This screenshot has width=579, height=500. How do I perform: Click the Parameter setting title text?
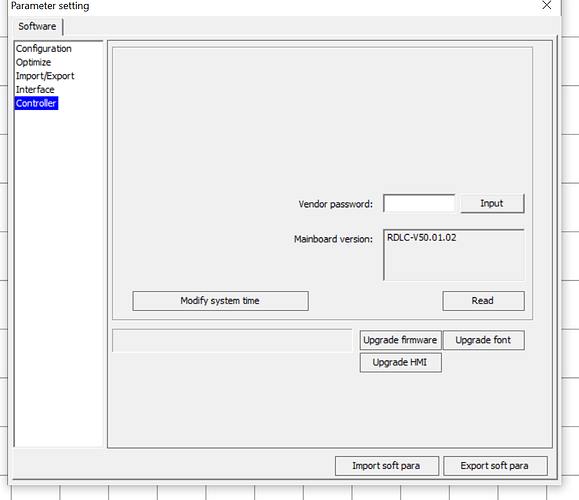[50, 6]
